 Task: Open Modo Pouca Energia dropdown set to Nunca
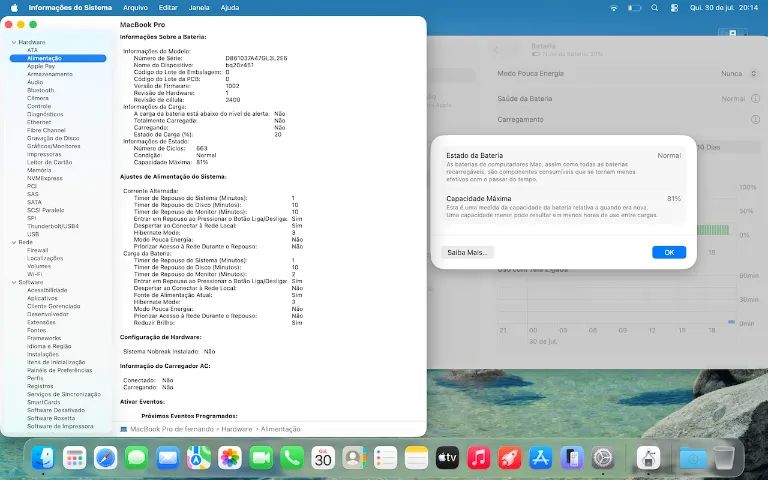pyautogui.click(x=739, y=73)
